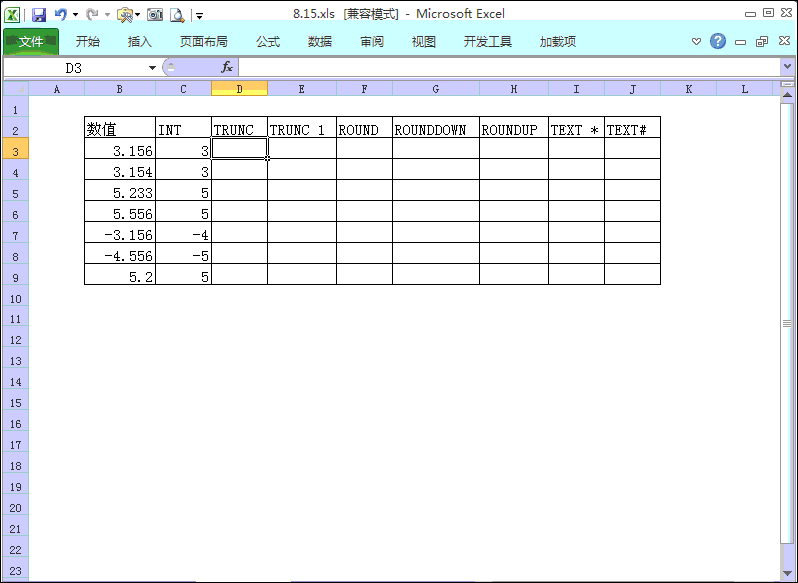Click into the formula bar
The image size is (798, 583).
(509, 67)
